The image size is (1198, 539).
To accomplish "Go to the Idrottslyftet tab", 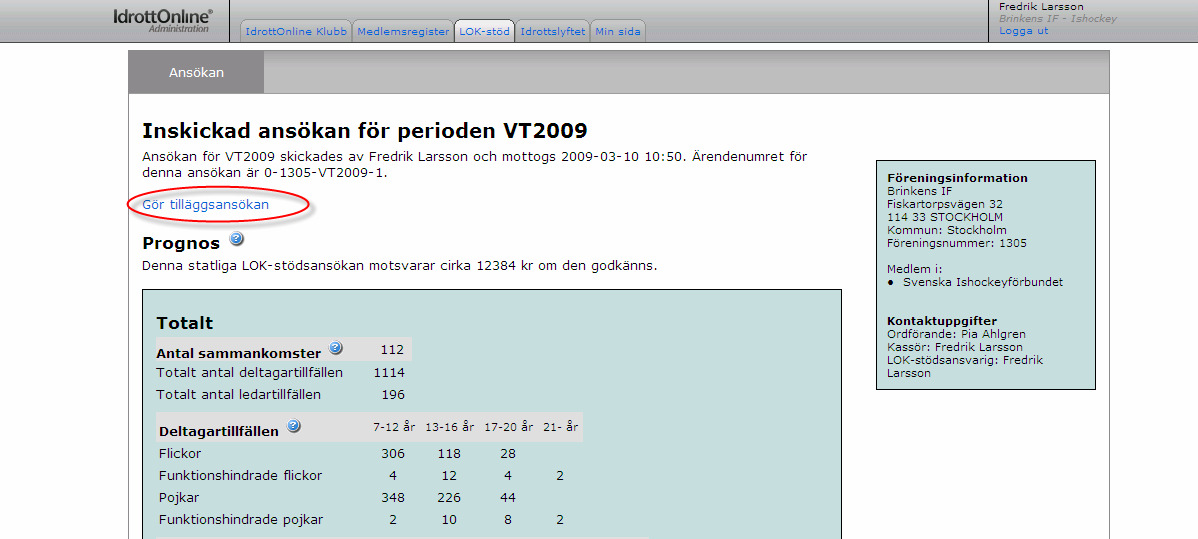I will 552,31.
